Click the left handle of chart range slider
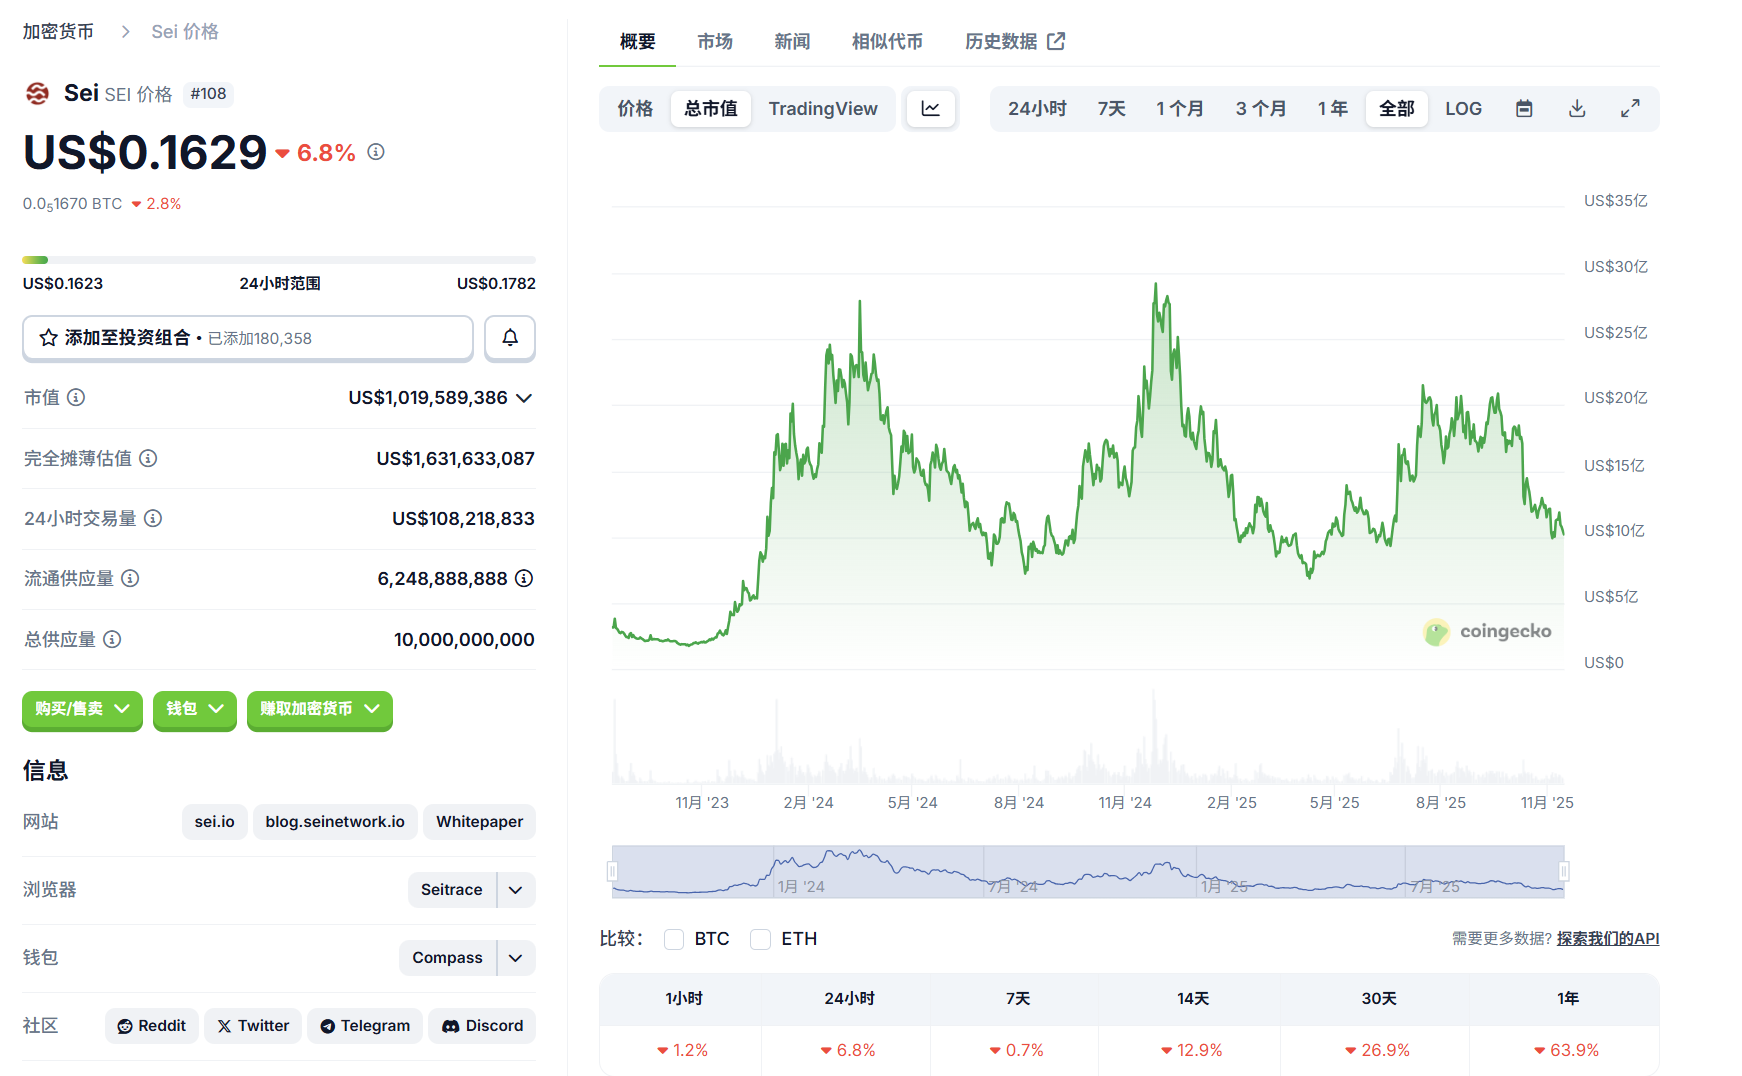 (x=612, y=871)
